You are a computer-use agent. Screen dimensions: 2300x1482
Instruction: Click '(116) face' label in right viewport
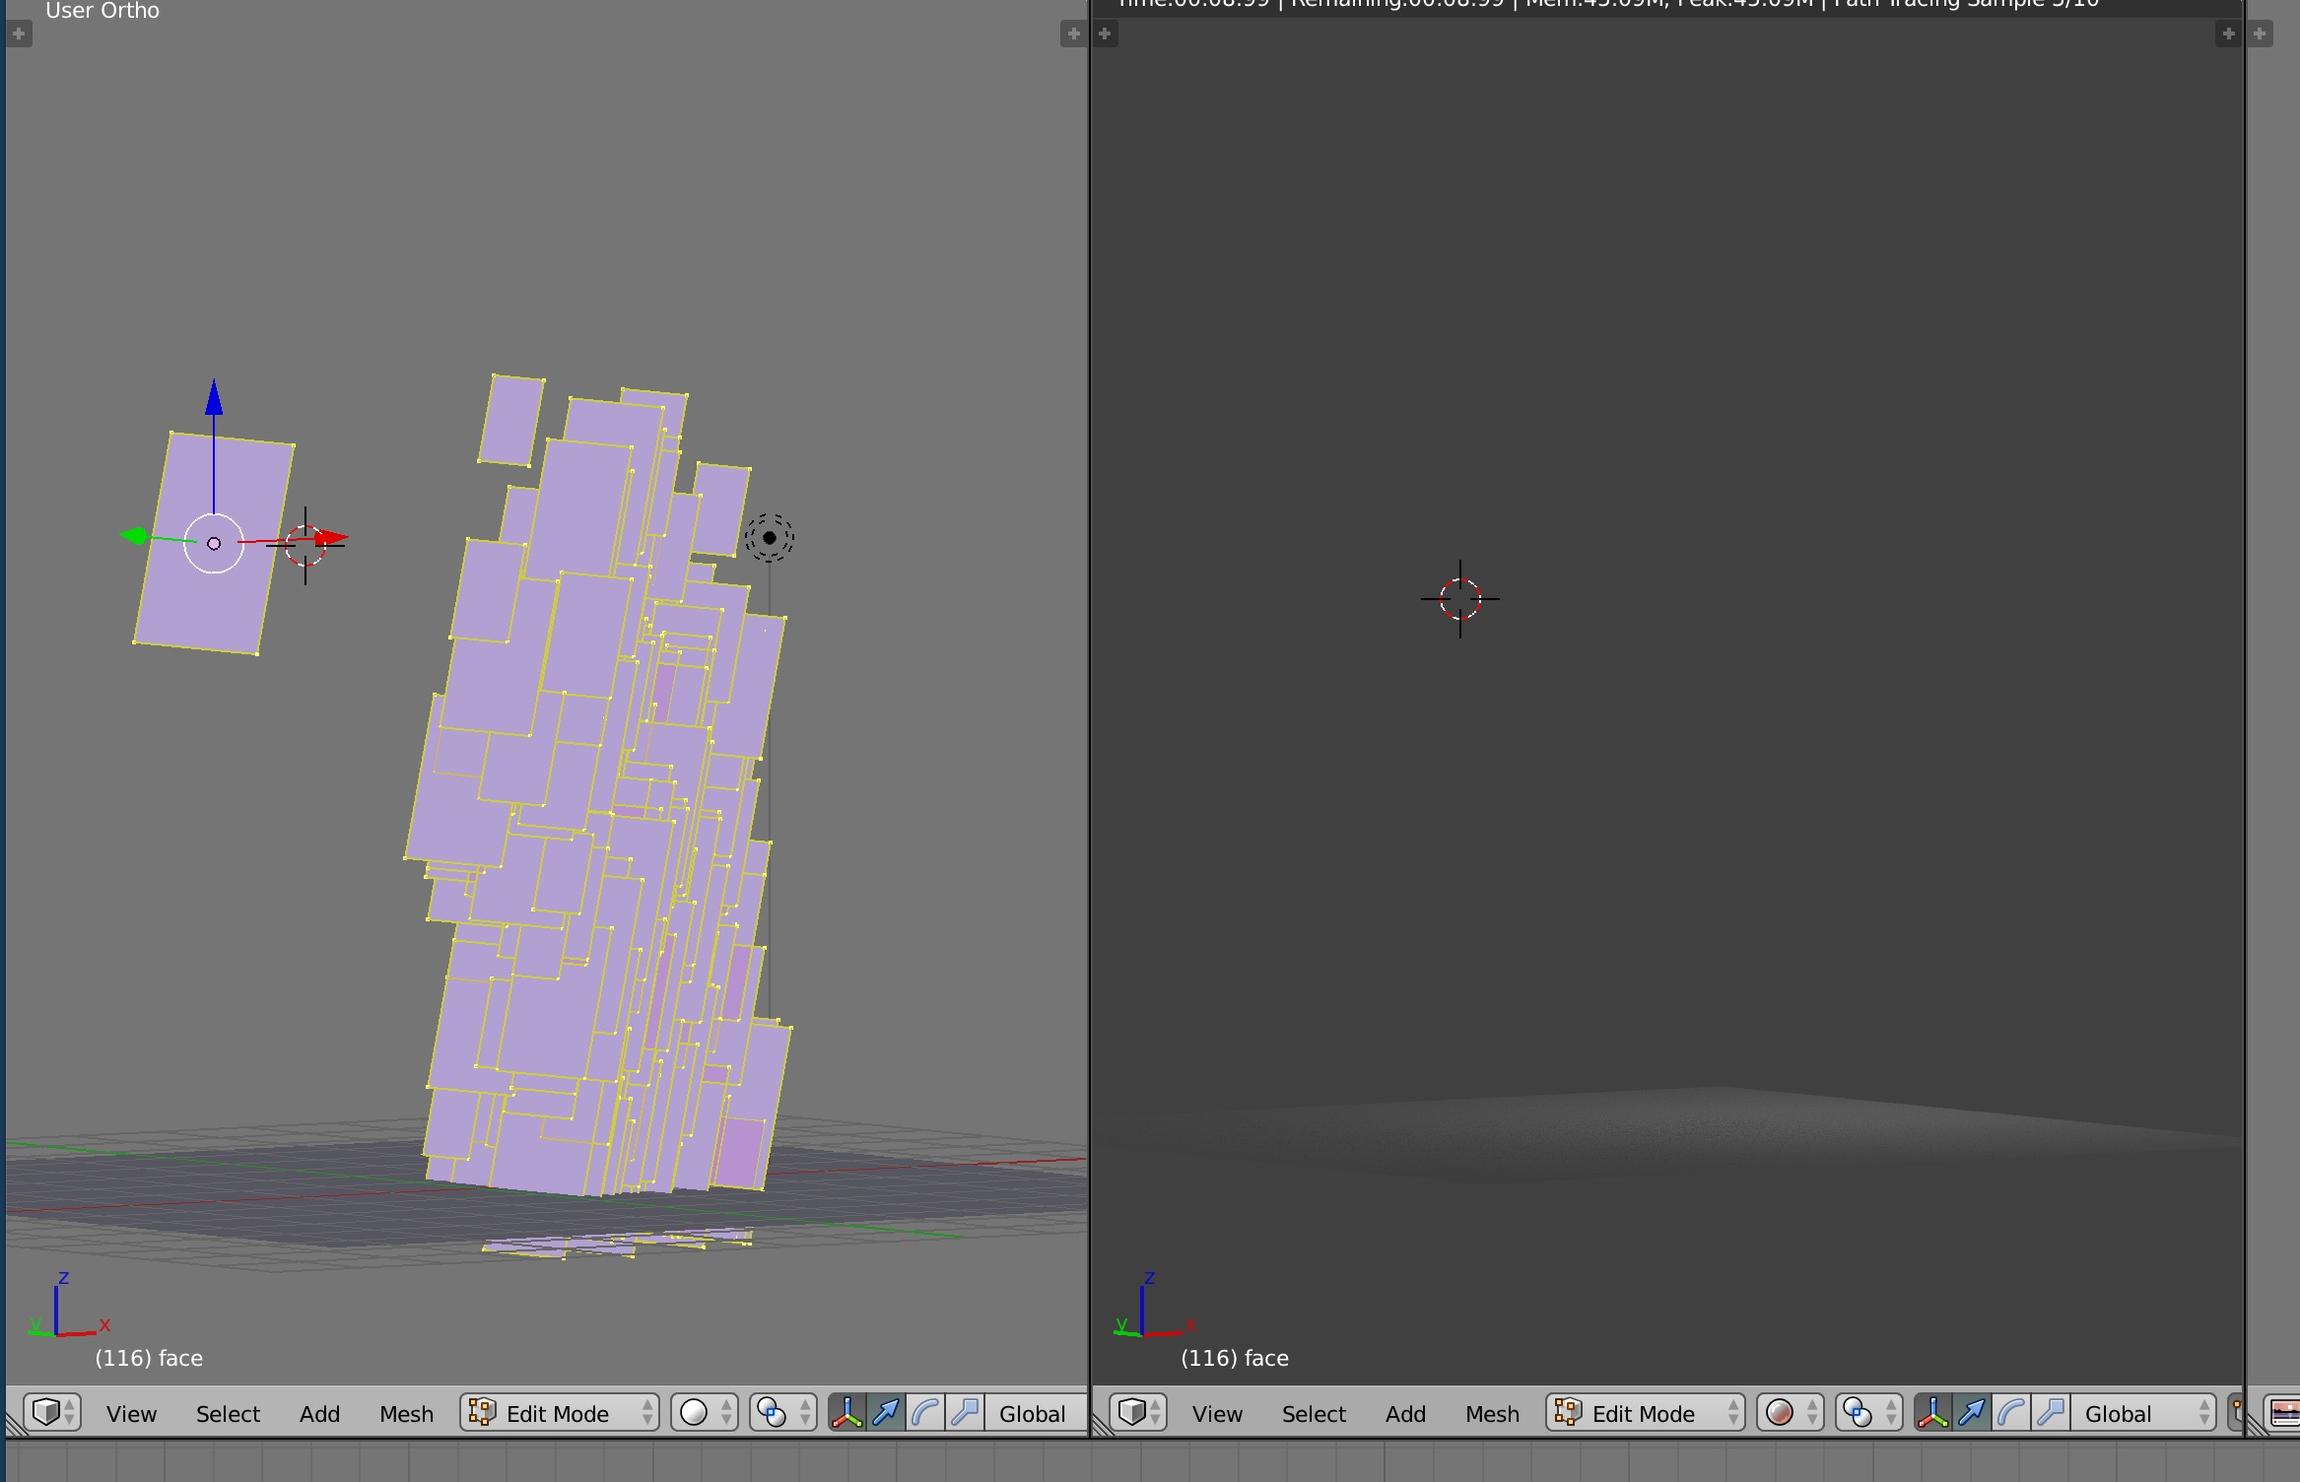pyautogui.click(x=1235, y=1358)
